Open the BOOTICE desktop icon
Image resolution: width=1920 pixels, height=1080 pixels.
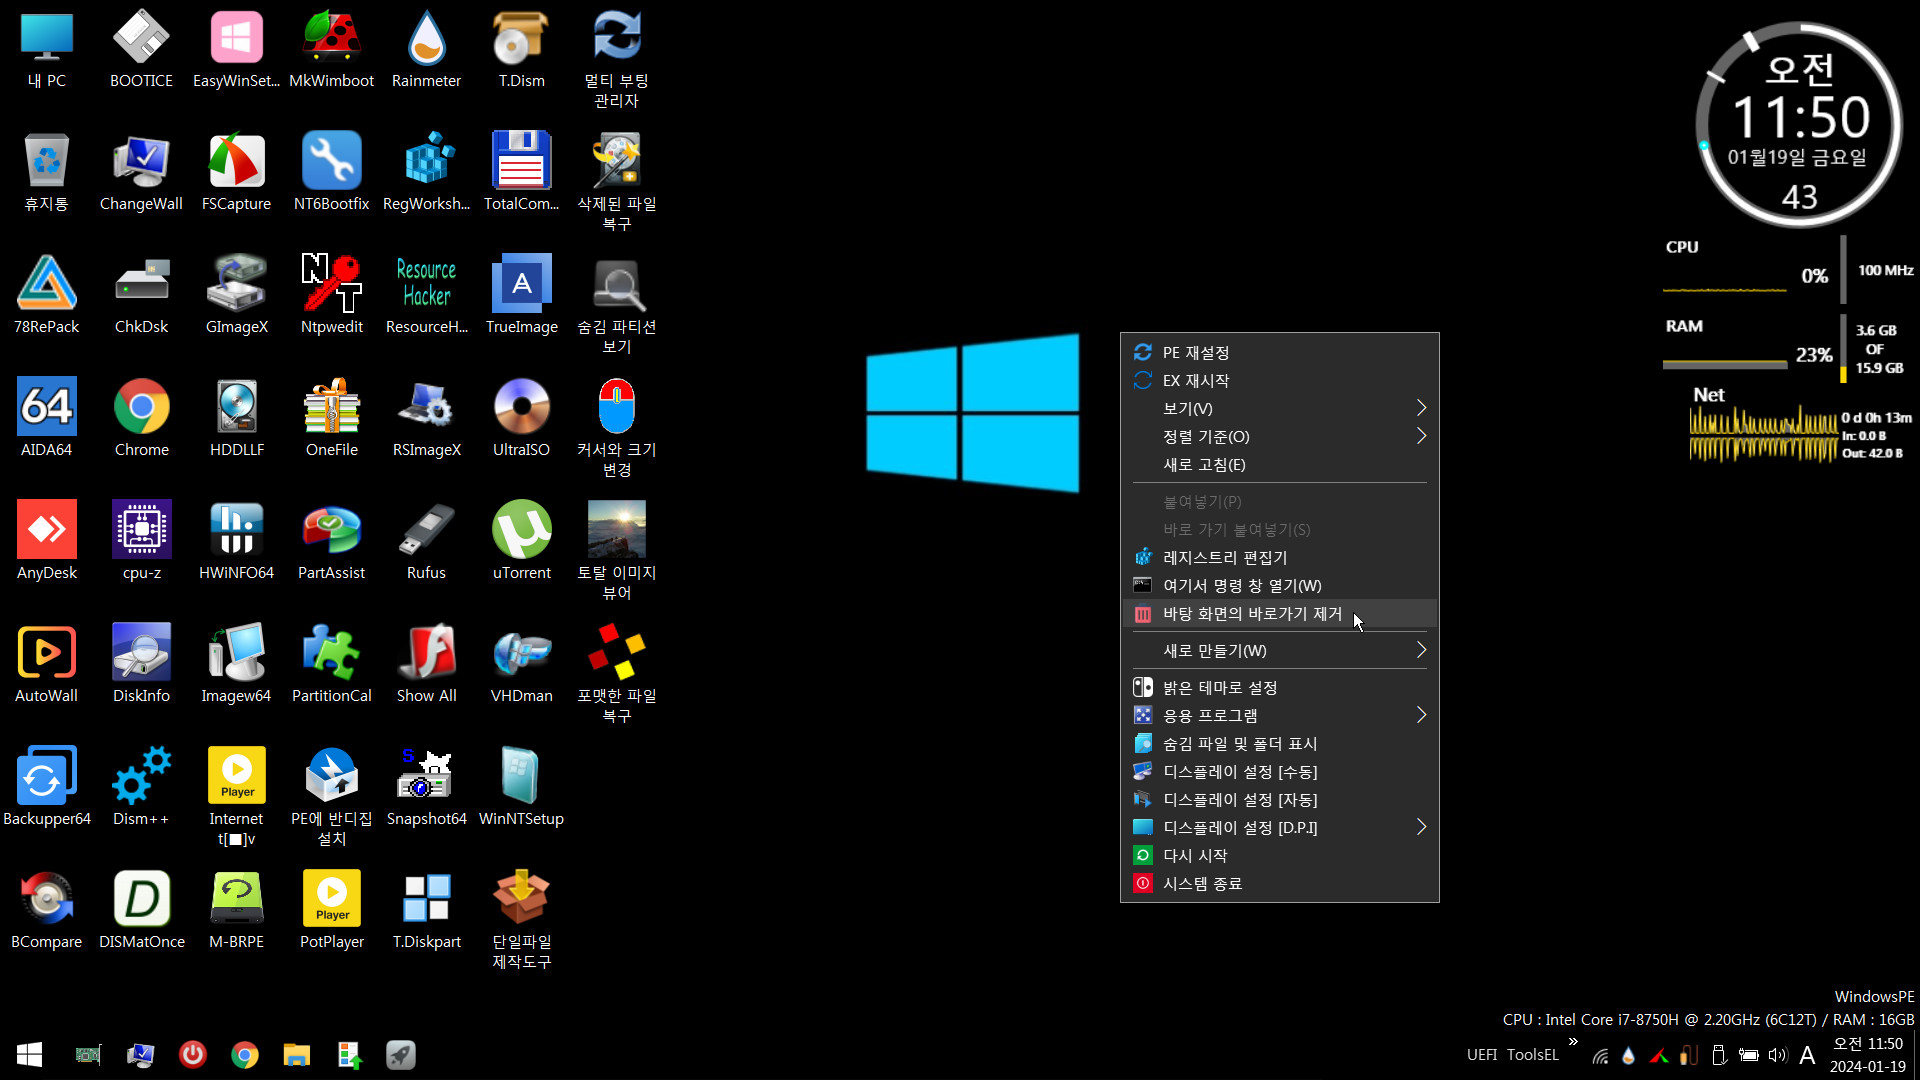(141, 48)
